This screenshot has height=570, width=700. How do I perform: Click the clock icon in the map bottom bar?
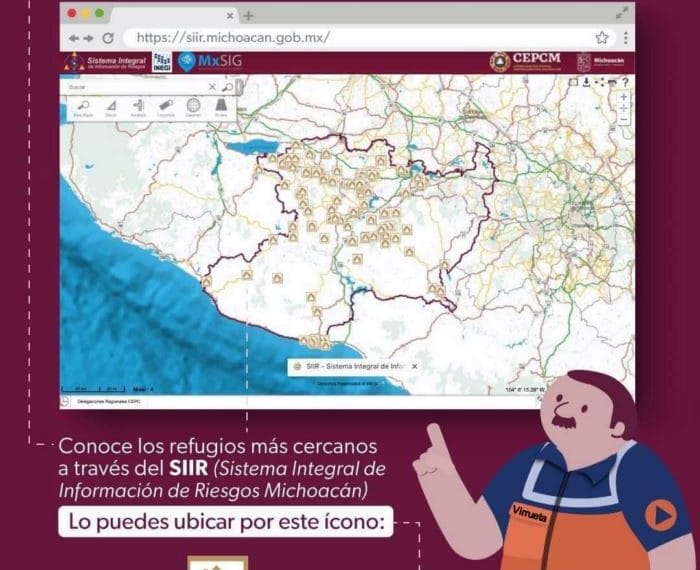(x=65, y=401)
